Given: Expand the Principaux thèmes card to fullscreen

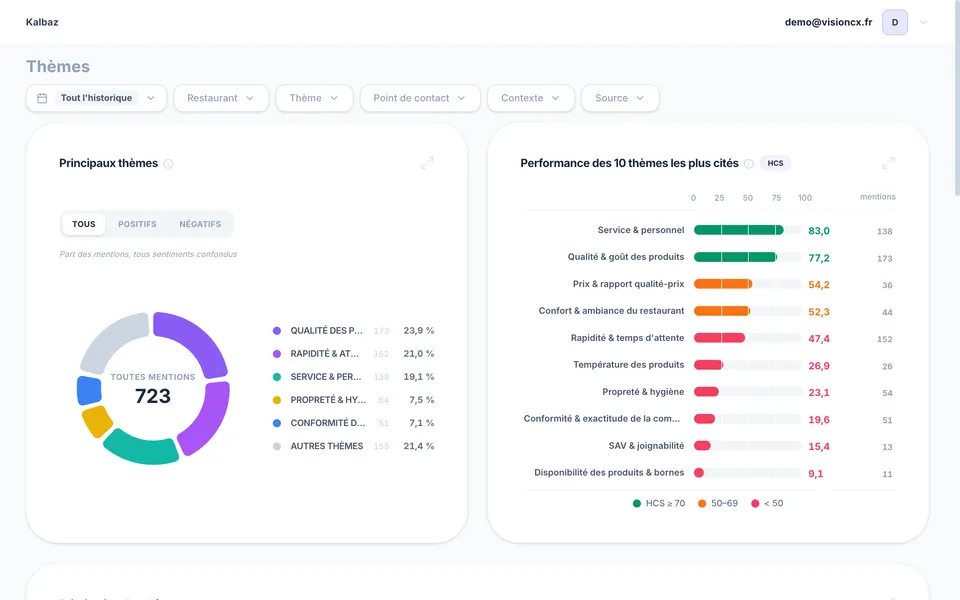Looking at the screenshot, I should click(427, 163).
